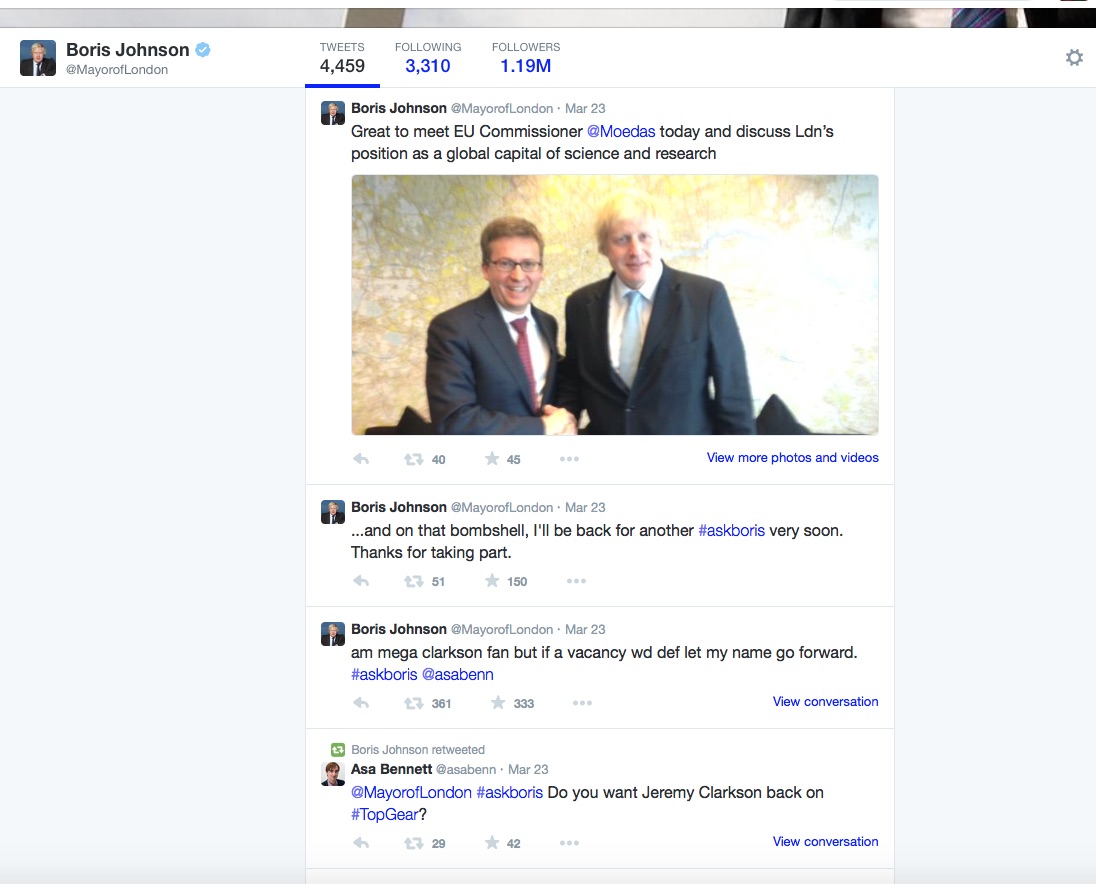Click the @MayorofLondon handle in profile header
The image size is (1096, 884).
[x=117, y=70]
